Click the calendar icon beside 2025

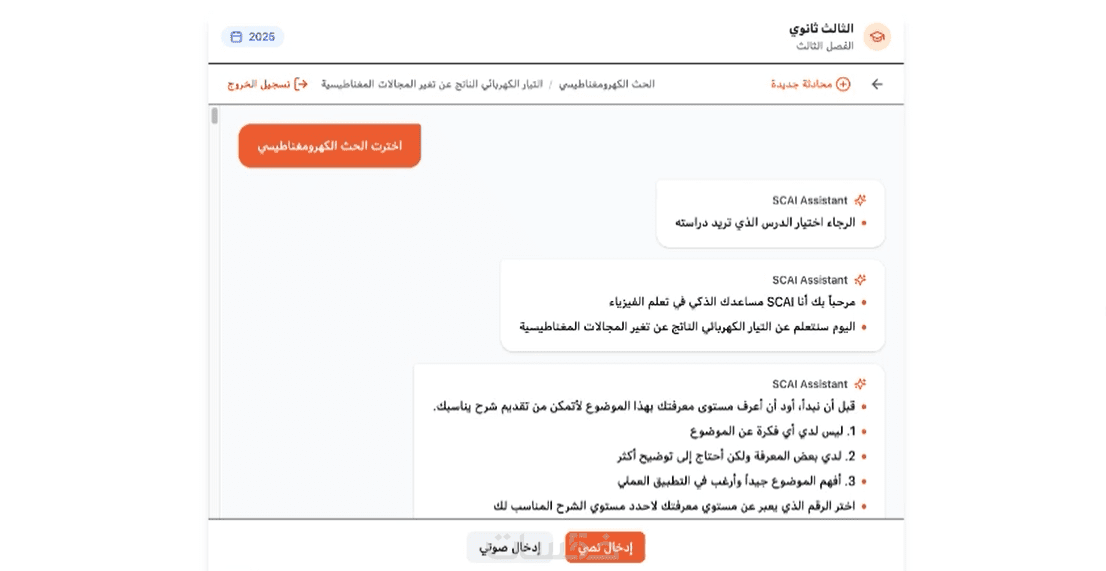click(237, 37)
